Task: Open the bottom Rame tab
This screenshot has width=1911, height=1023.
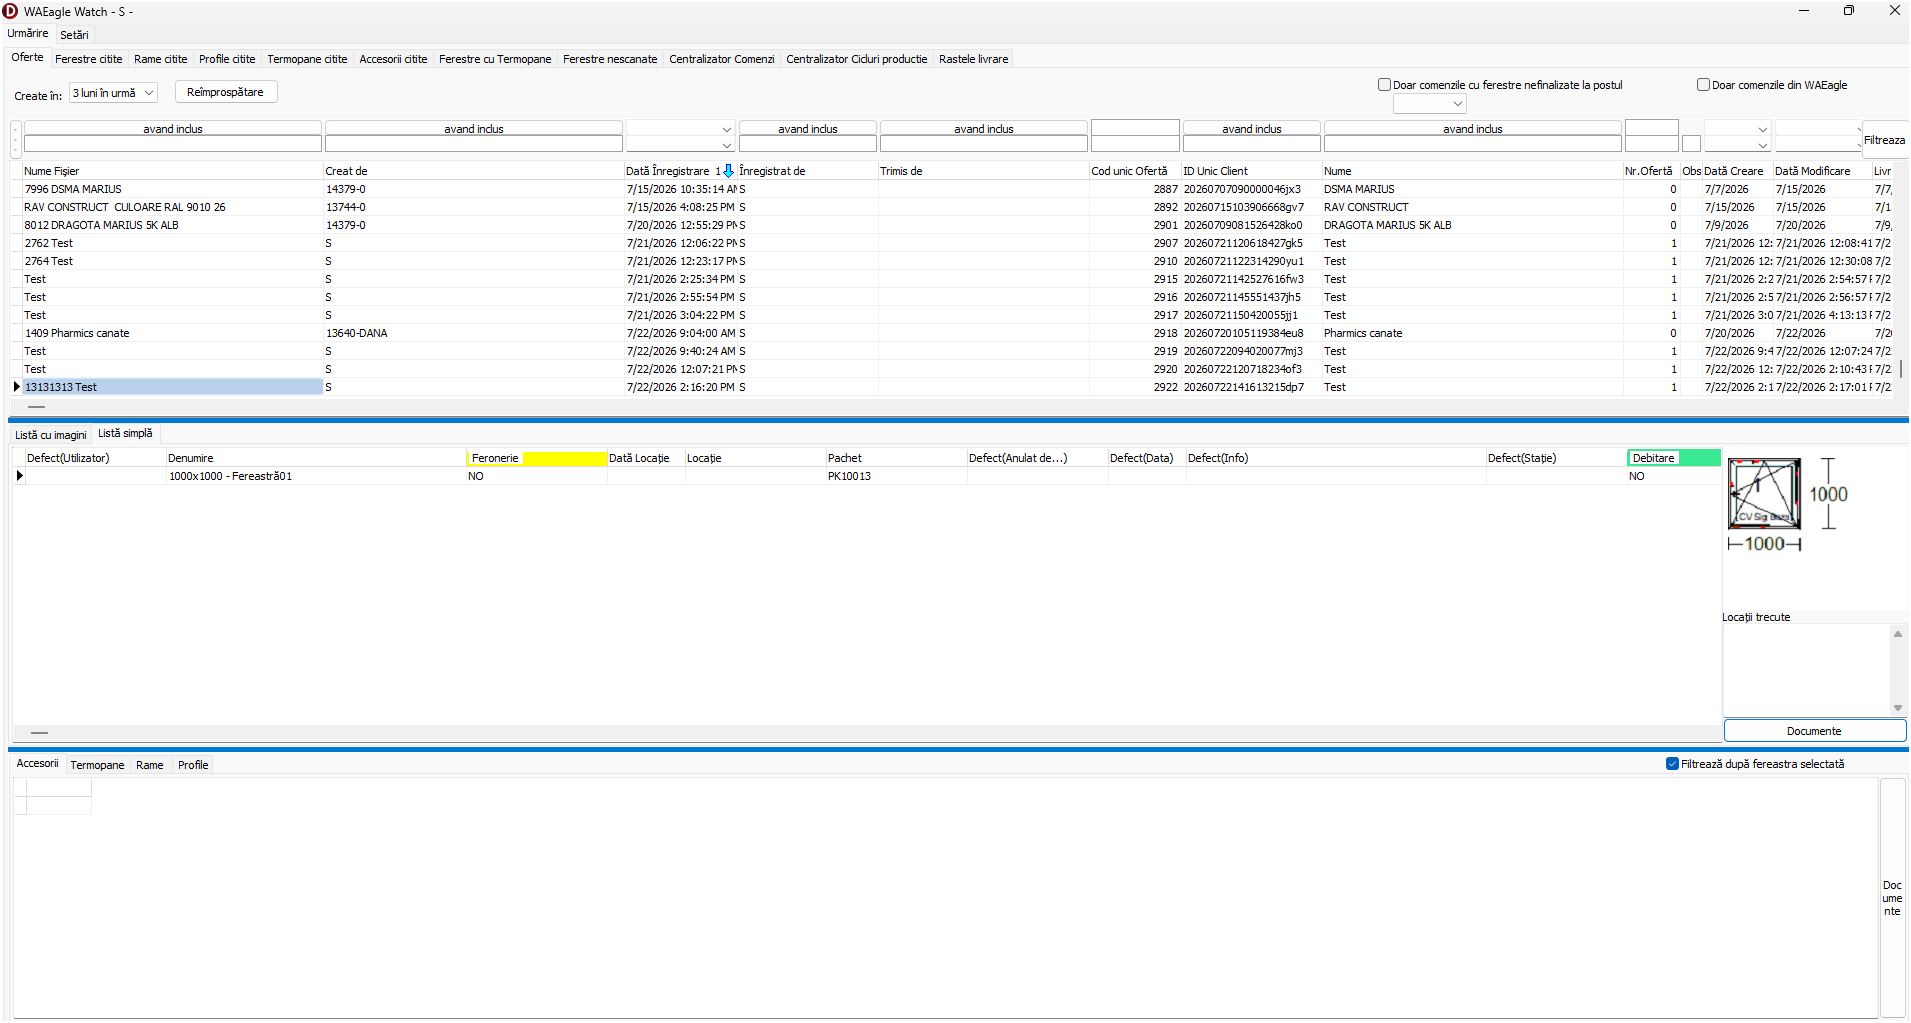Action: pyautogui.click(x=150, y=765)
